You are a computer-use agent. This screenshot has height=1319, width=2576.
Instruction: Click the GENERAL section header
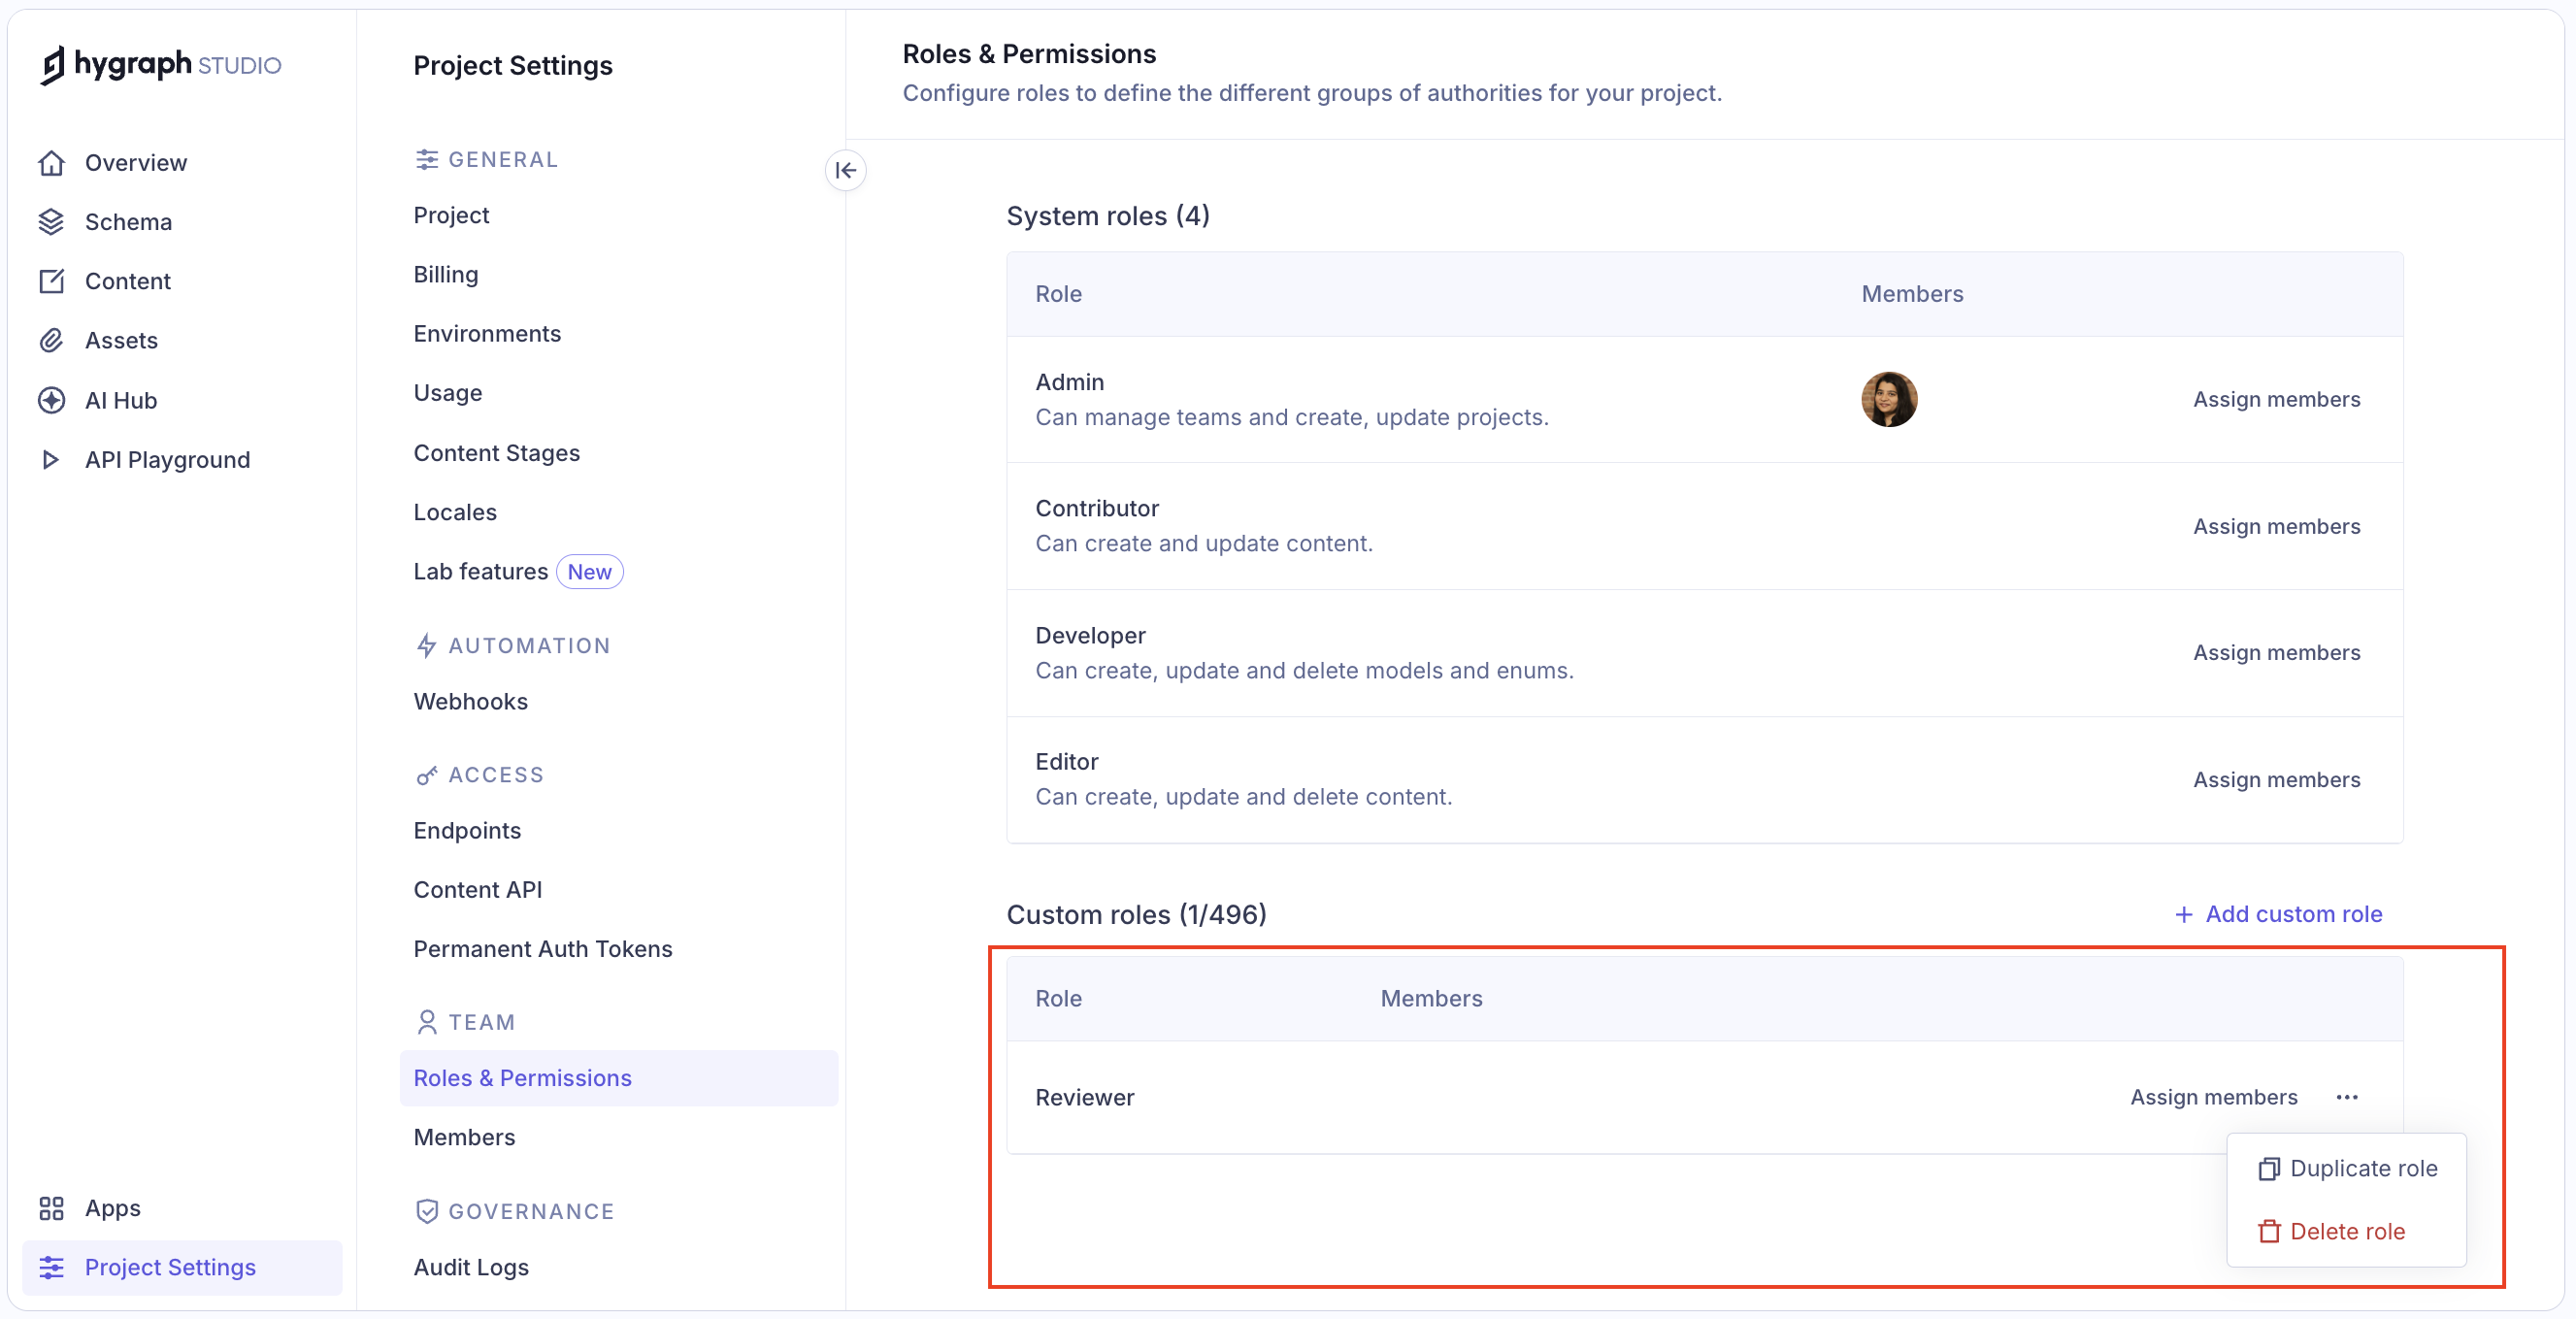[487, 160]
